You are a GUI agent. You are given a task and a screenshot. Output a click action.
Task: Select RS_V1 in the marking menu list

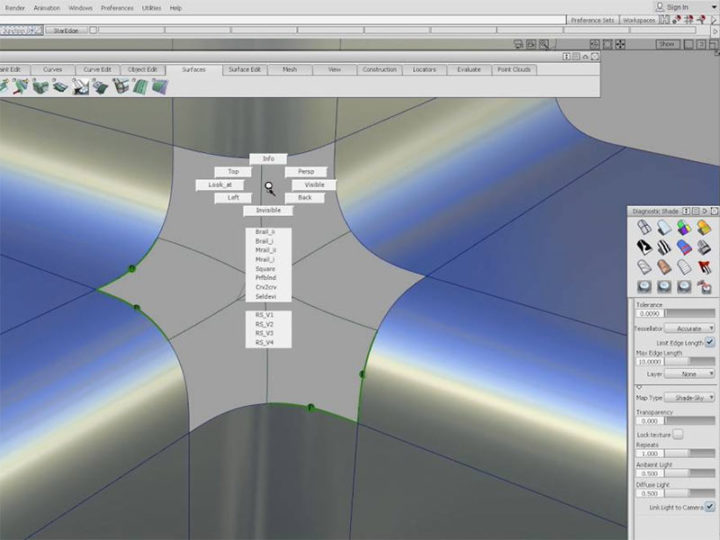(264, 315)
